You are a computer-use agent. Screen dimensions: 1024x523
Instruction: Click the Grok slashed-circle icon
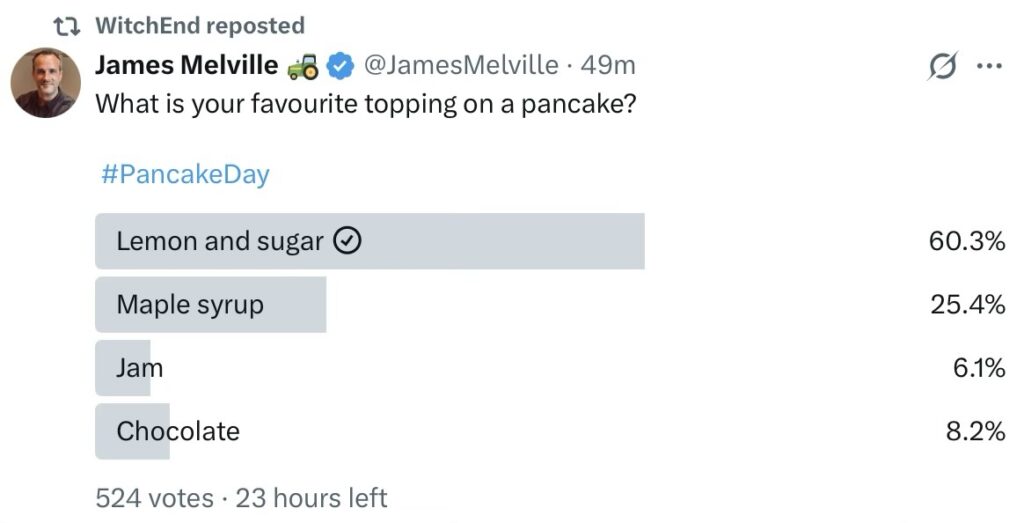click(941, 67)
